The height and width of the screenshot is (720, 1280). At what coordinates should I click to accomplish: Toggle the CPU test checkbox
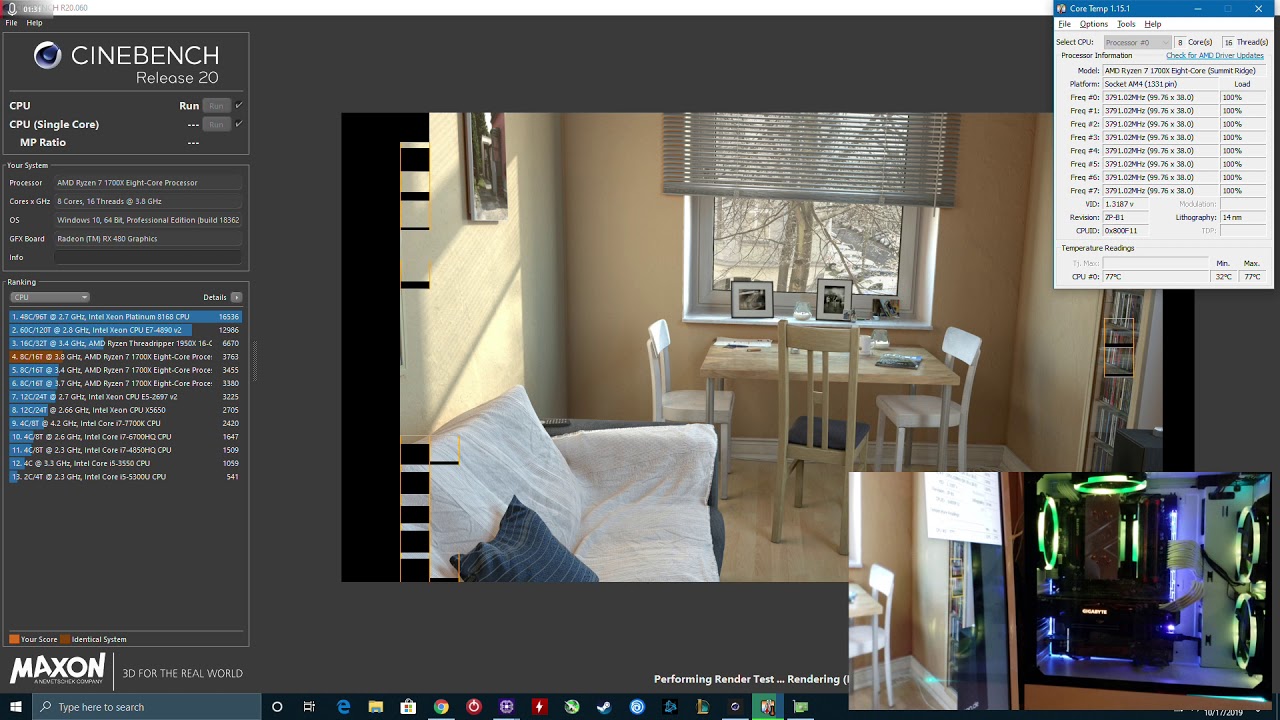tap(238, 105)
